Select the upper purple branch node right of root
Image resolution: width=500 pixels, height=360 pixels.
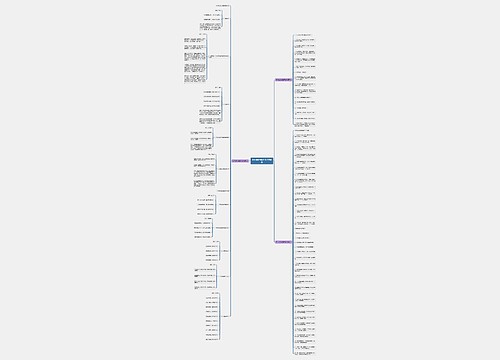pyautogui.click(x=283, y=80)
